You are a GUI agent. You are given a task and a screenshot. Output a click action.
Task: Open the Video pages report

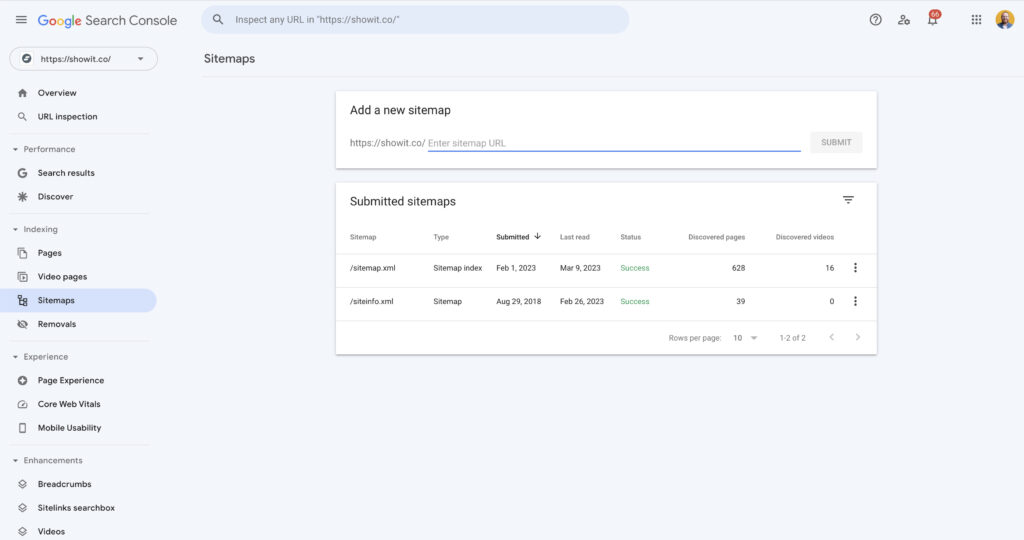click(x=62, y=277)
